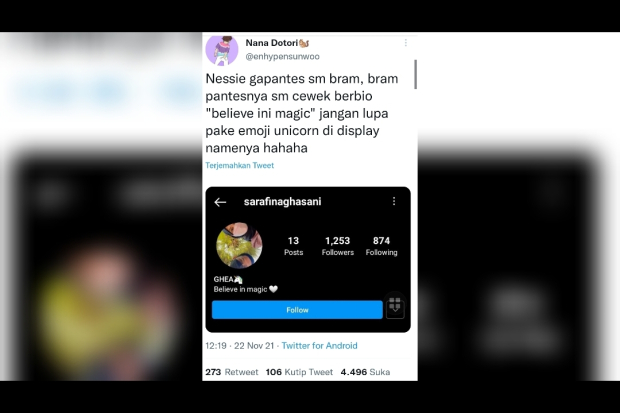Open the 874 Following list
Viewport: 620px width, 413px height.
pos(382,246)
